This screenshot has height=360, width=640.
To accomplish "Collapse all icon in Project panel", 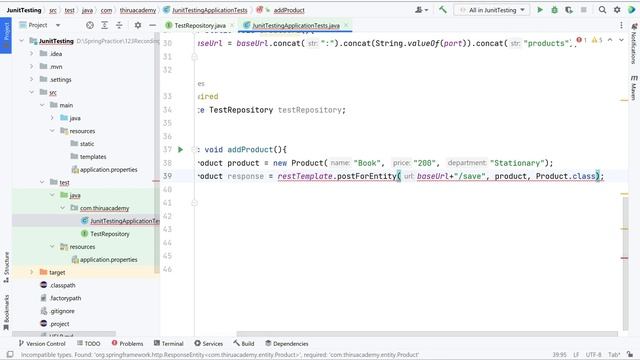I will click(119, 25).
